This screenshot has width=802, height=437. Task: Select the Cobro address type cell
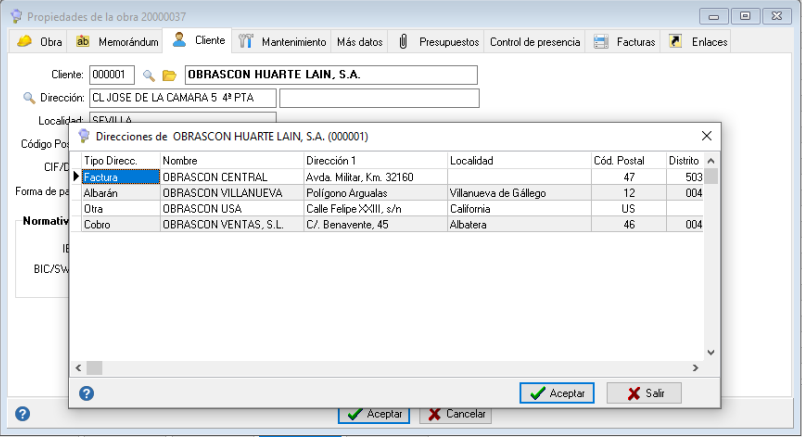(121, 225)
